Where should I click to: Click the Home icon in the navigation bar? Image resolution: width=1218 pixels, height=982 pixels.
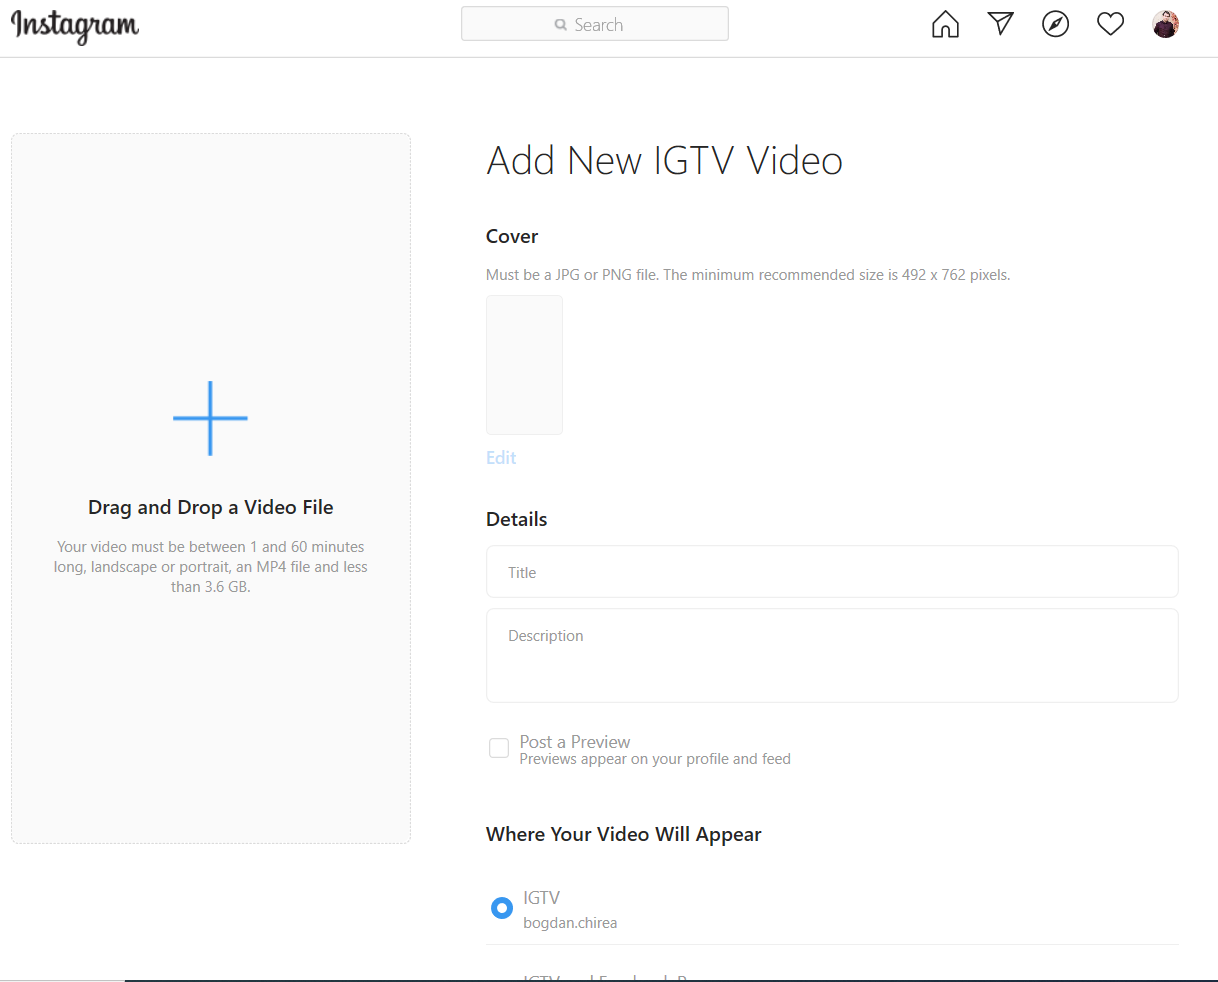coord(944,23)
